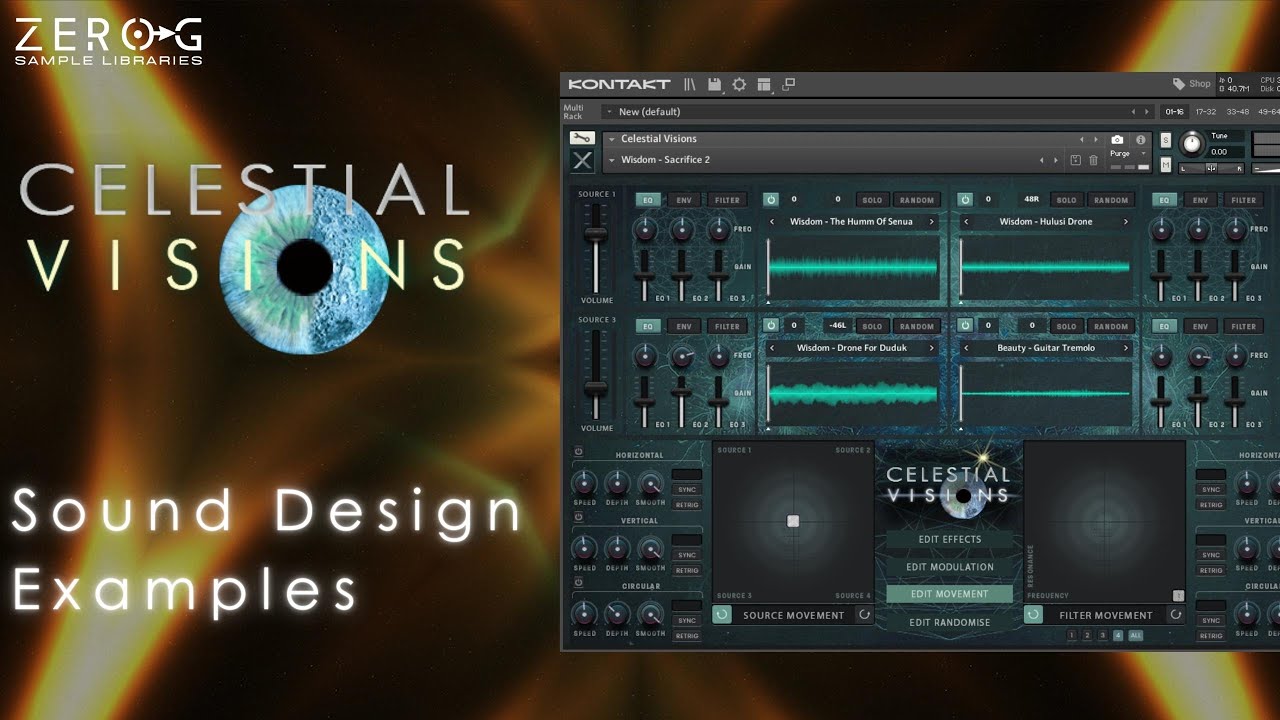
Task: Open Kontakt settings gear icon
Action: pyautogui.click(x=739, y=84)
